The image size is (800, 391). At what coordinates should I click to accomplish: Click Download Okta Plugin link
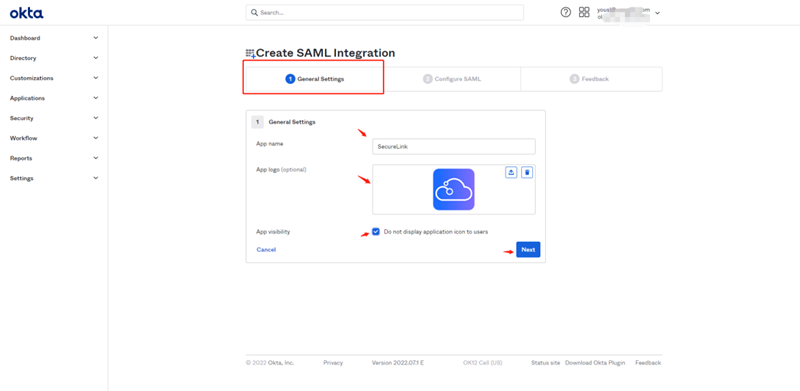pos(595,363)
